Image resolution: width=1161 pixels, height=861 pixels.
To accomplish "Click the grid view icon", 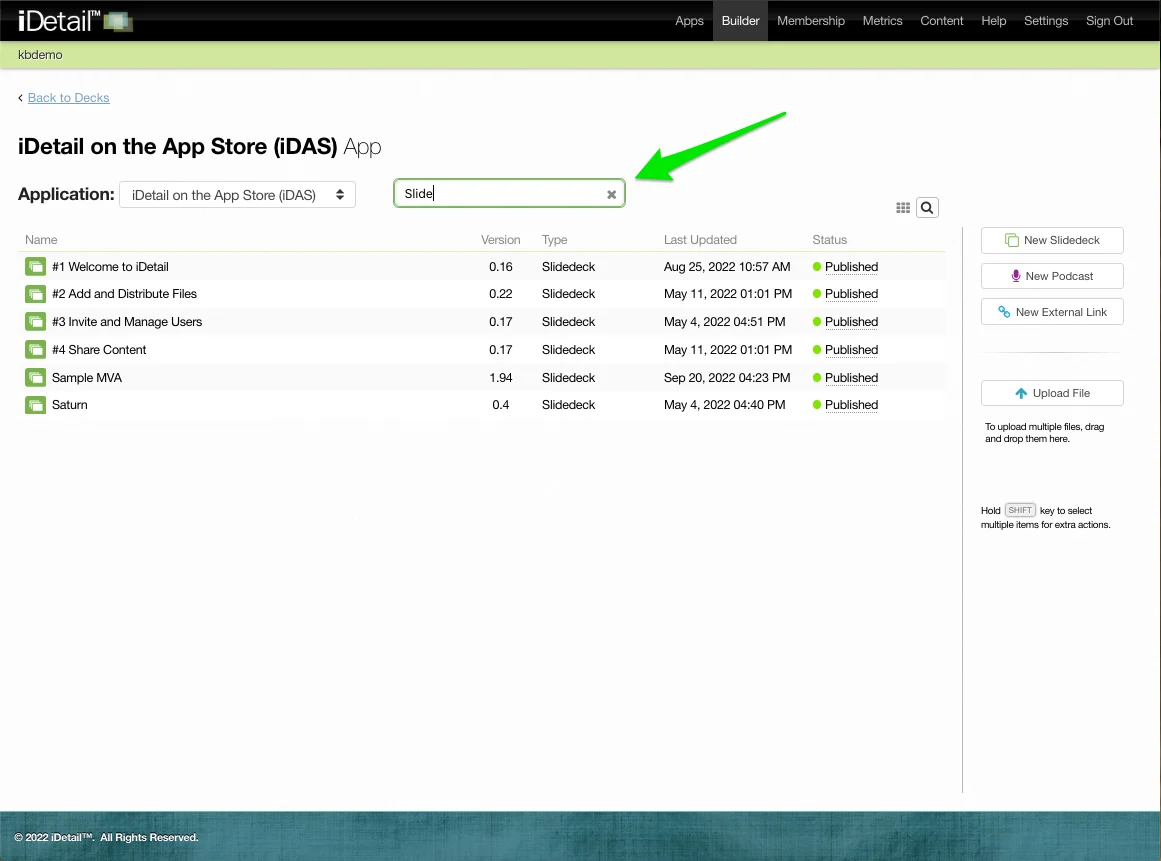I will click(x=903, y=208).
